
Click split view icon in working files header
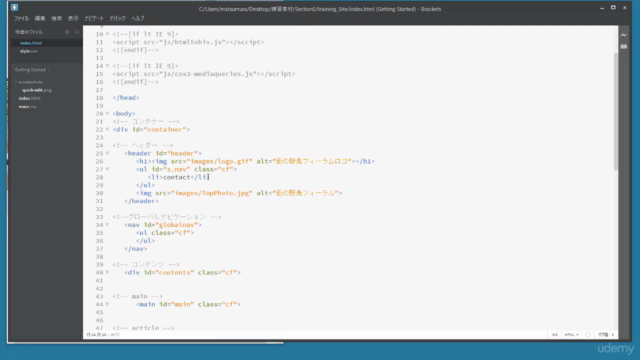tap(77, 32)
